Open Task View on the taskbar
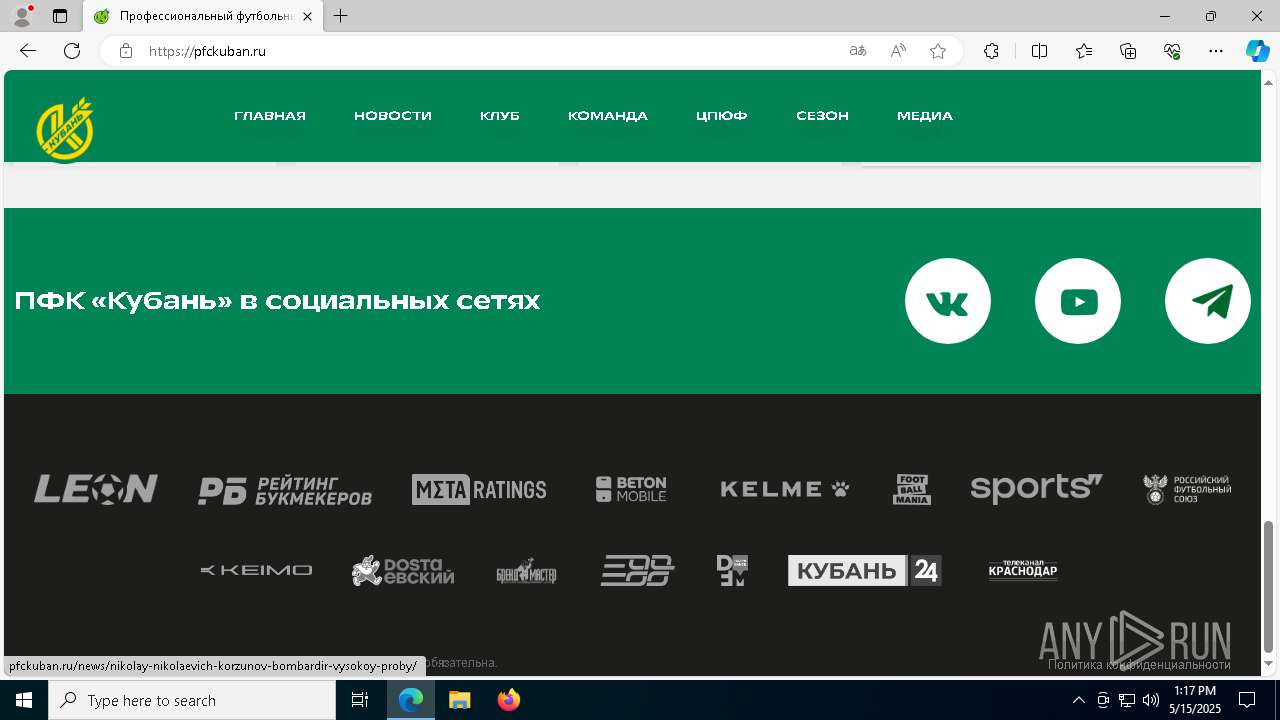1280x720 pixels. (x=360, y=700)
